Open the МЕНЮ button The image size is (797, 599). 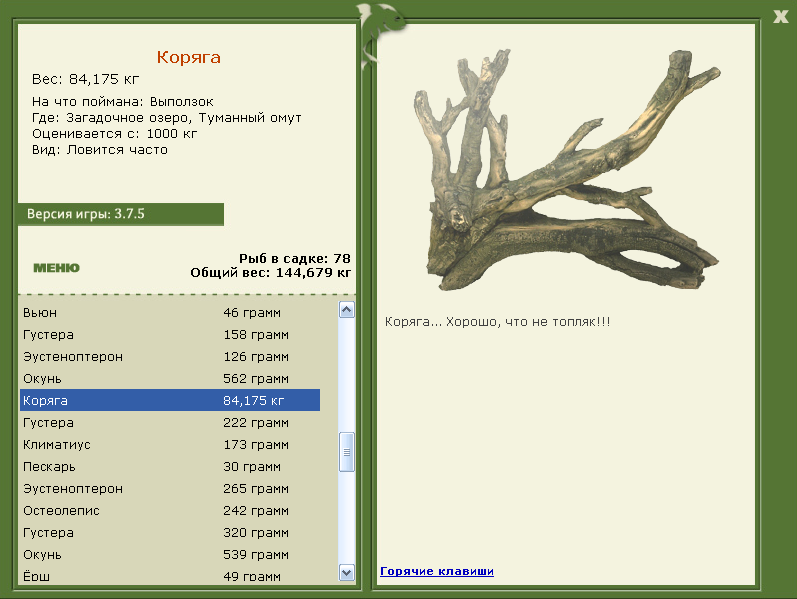[56, 268]
